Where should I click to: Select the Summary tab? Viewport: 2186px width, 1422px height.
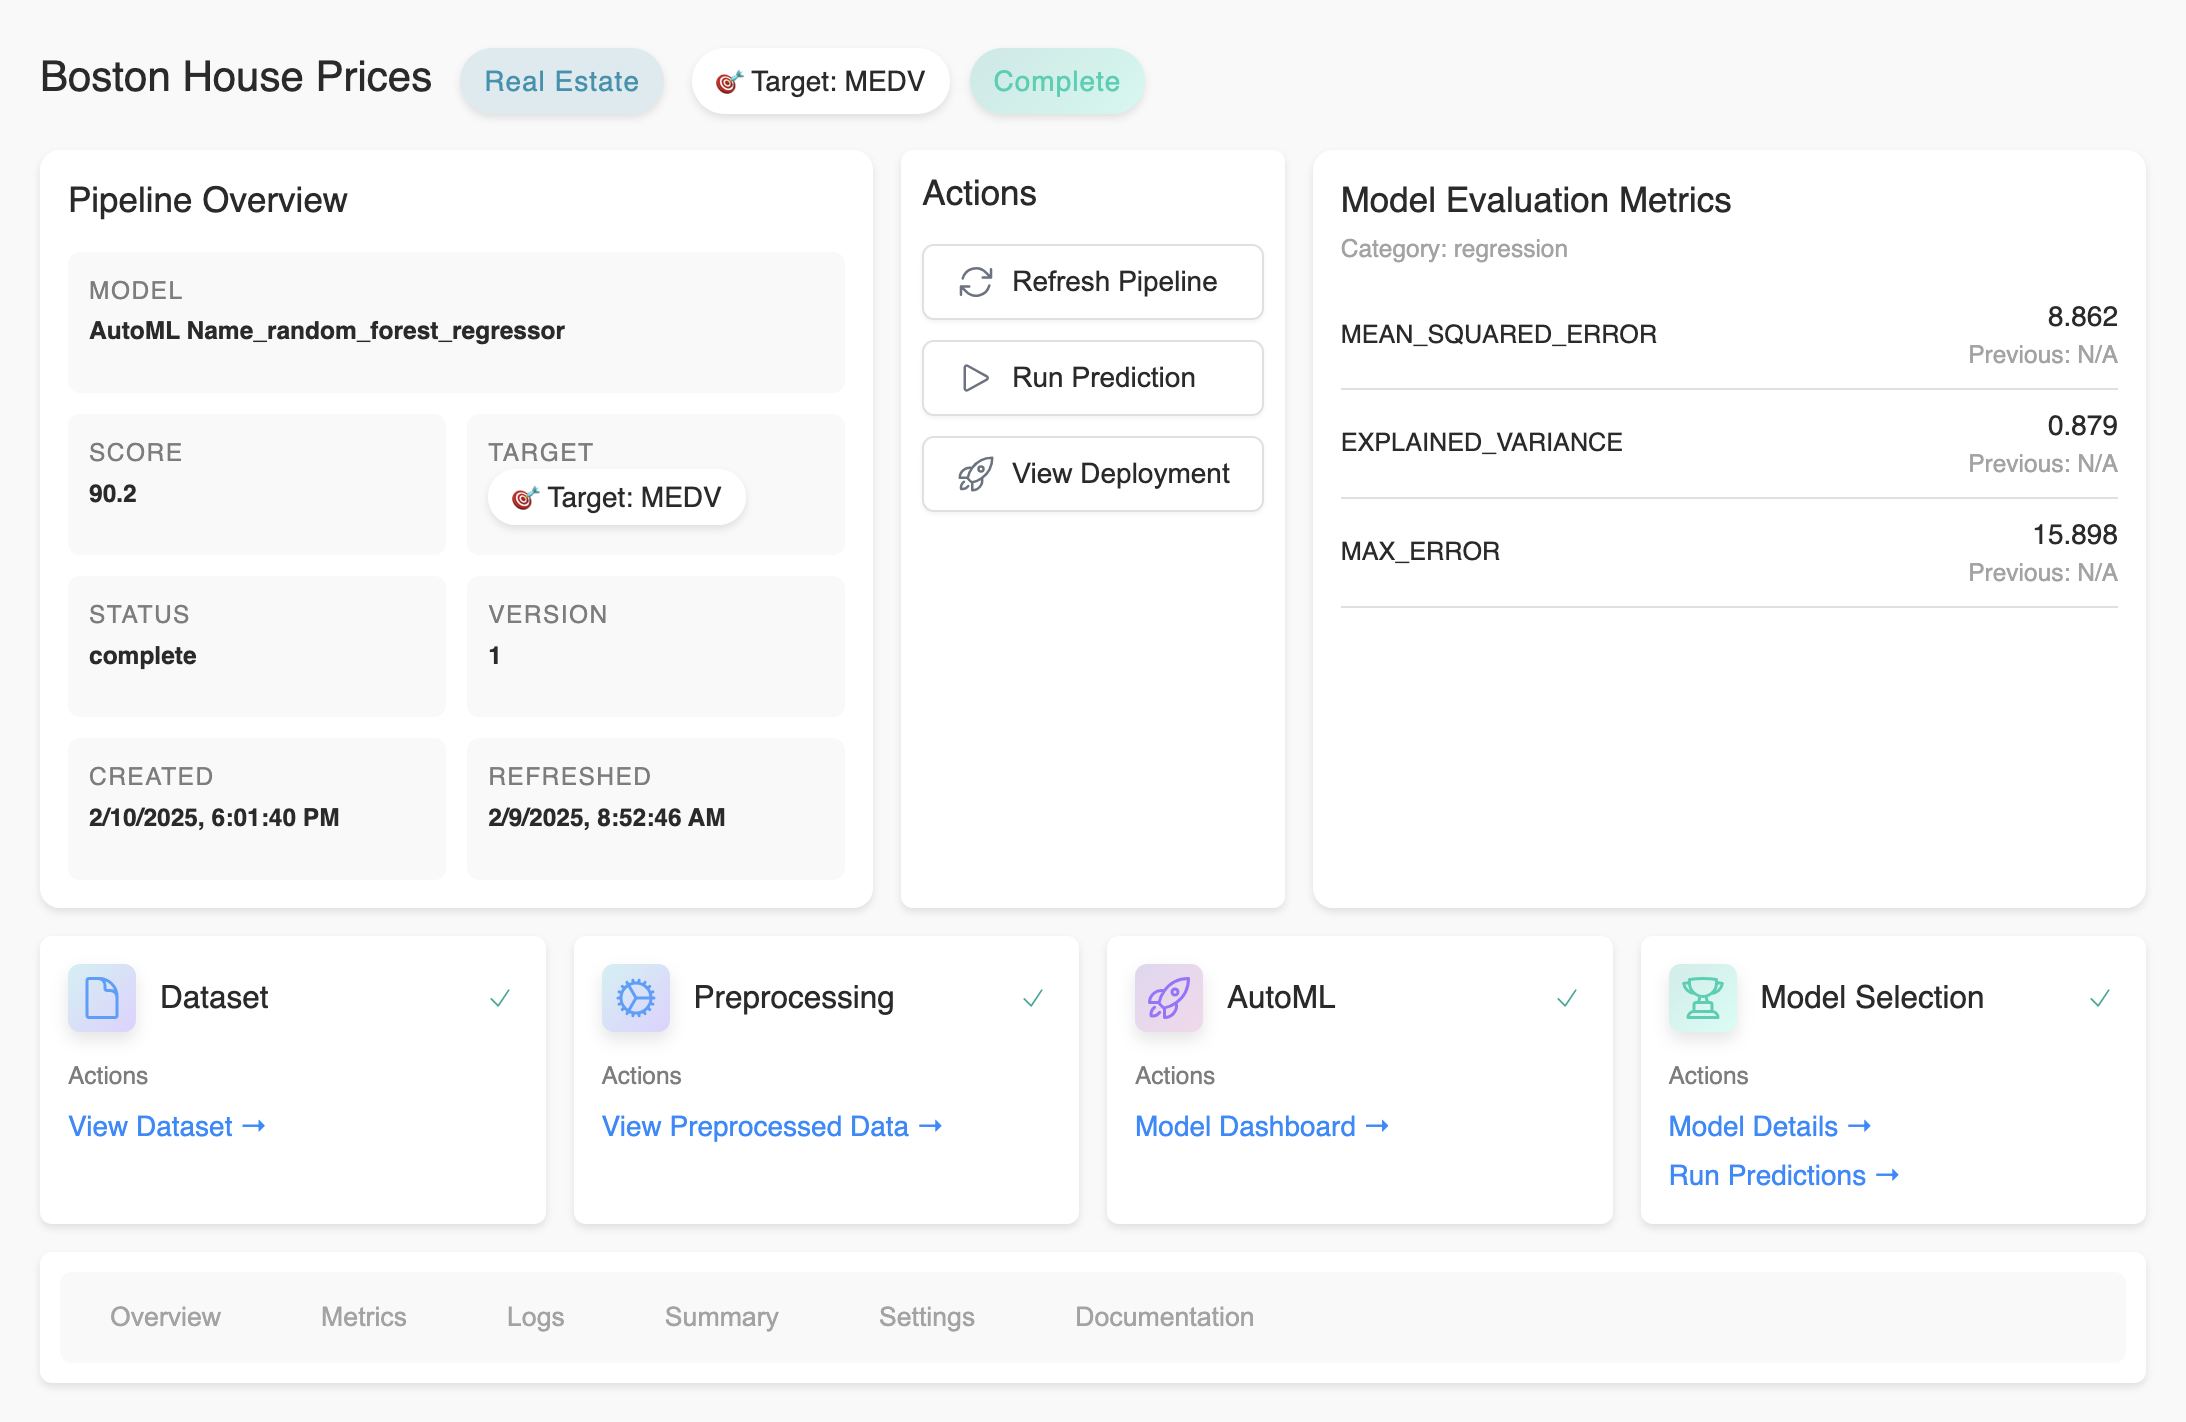(x=722, y=1317)
